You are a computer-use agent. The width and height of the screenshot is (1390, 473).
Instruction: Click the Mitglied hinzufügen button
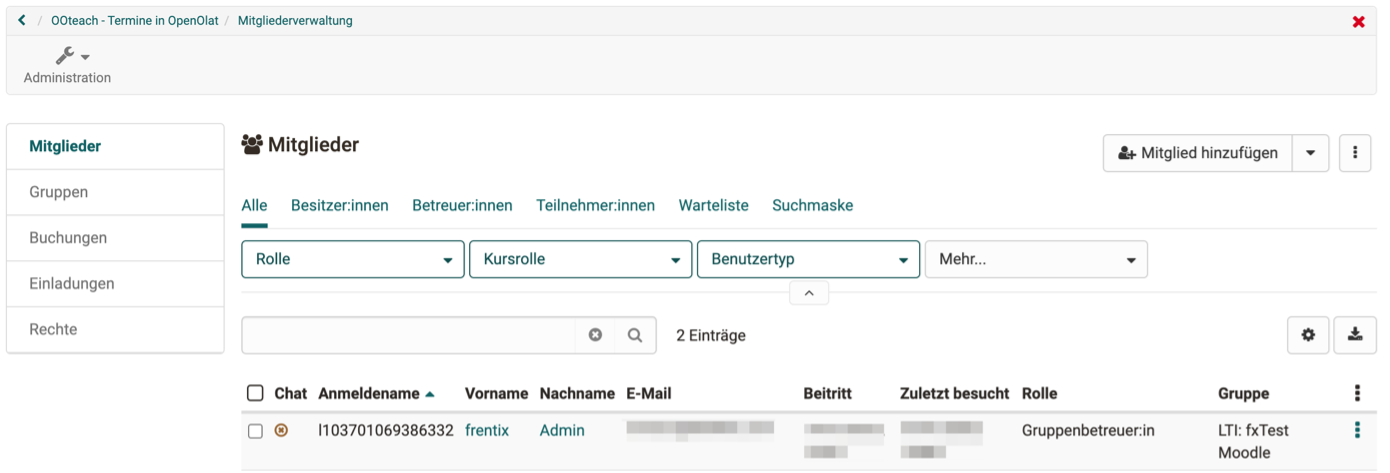(x=1198, y=153)
